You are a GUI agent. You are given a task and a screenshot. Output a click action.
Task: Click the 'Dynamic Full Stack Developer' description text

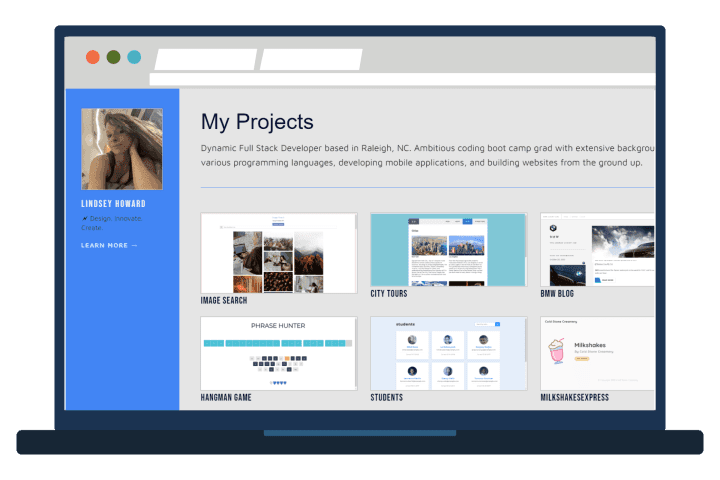click(428, 155)
